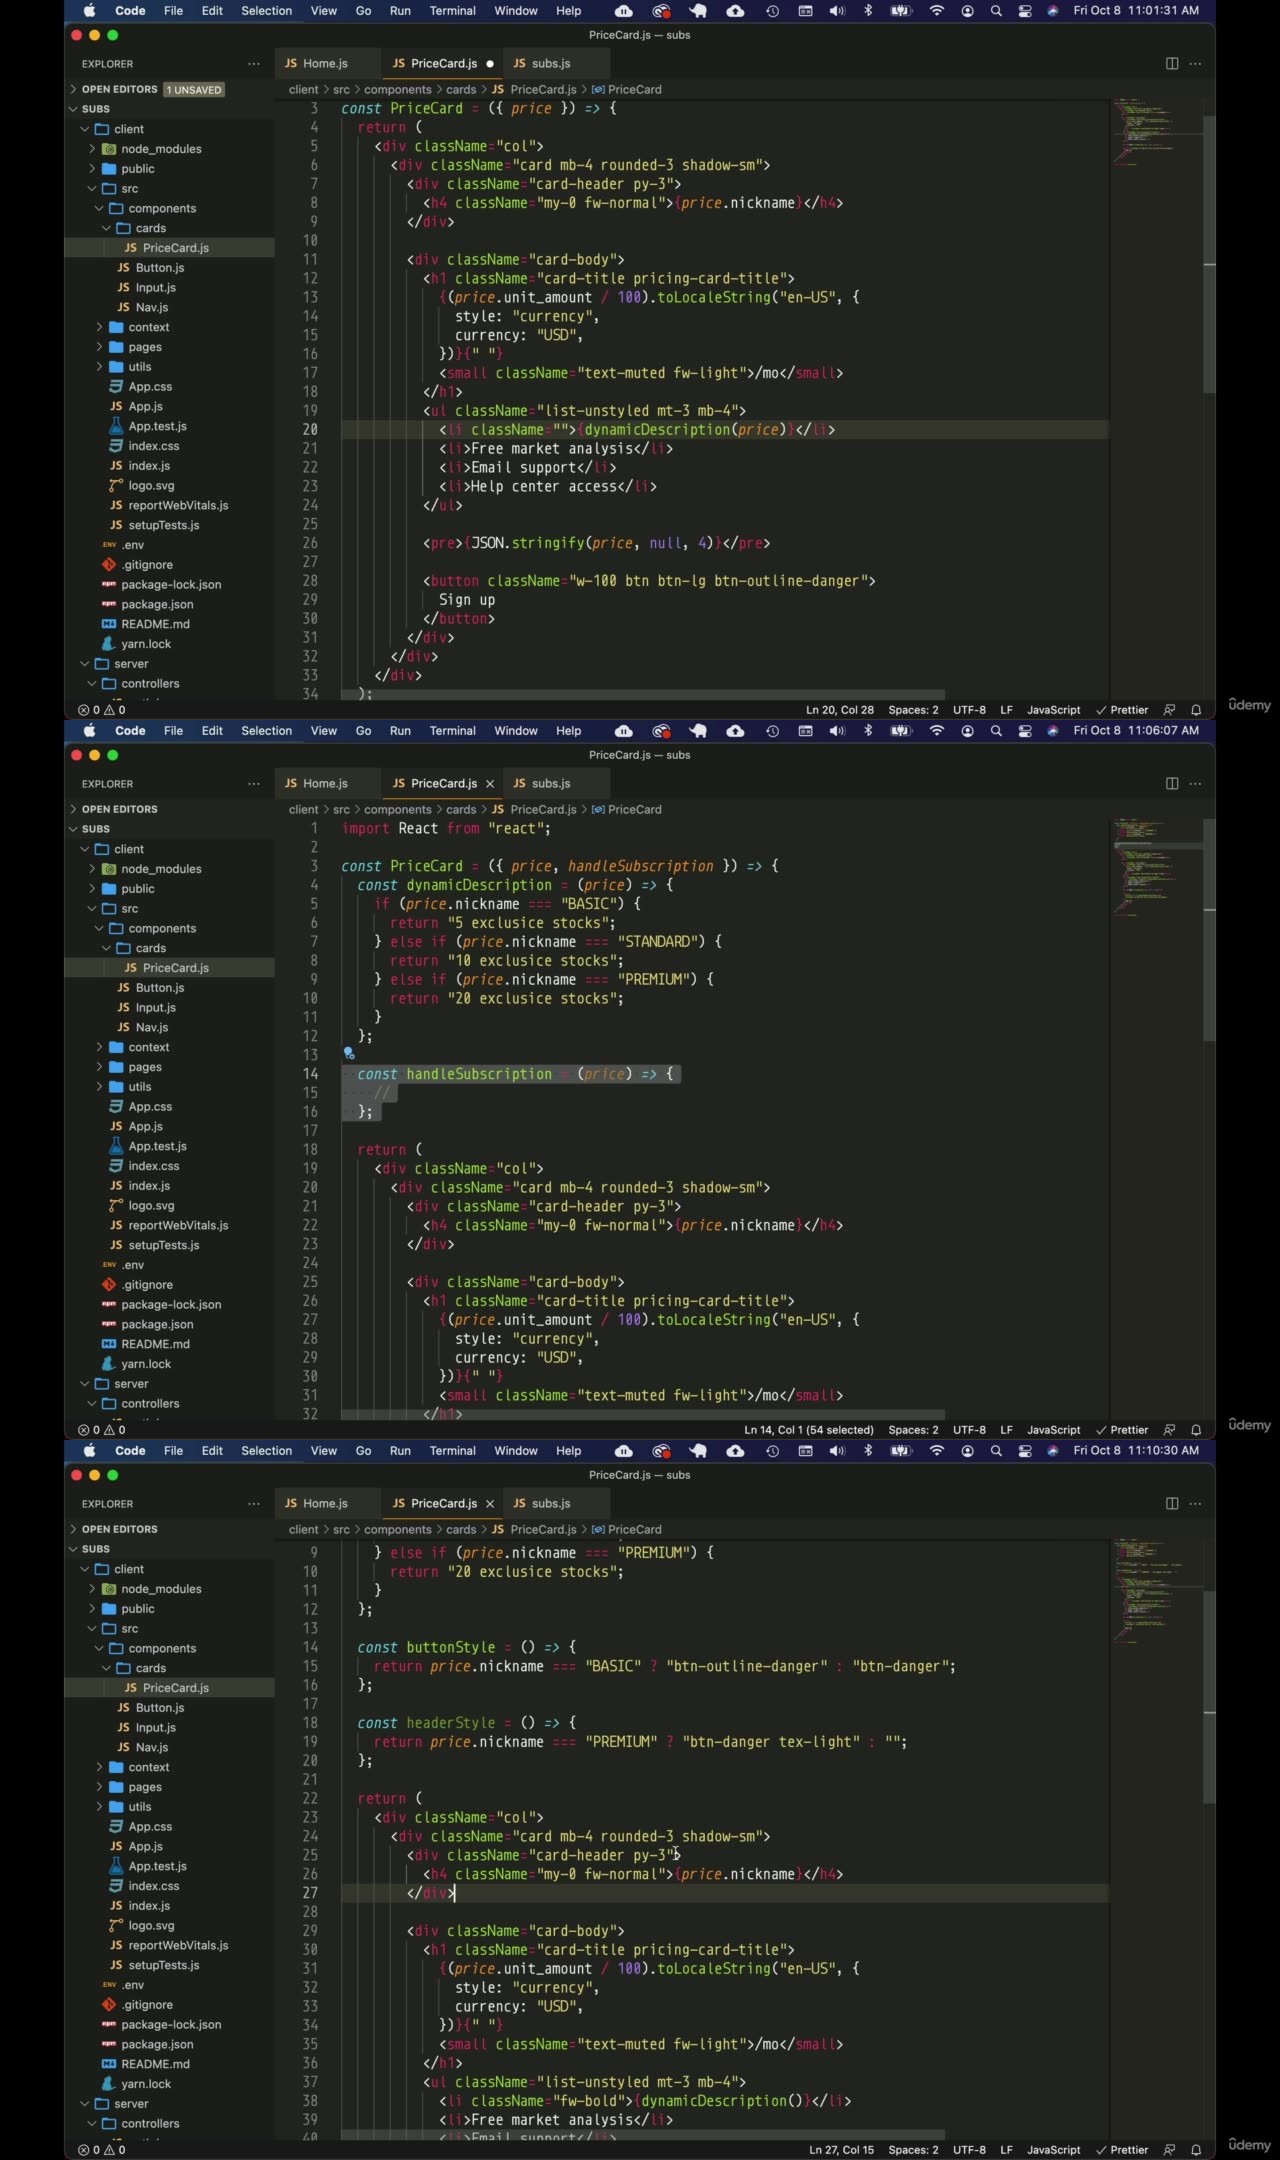Click notifications bell in bottom window status bar
The image size is (1280, 2160).
[x=1196, y=2150]
